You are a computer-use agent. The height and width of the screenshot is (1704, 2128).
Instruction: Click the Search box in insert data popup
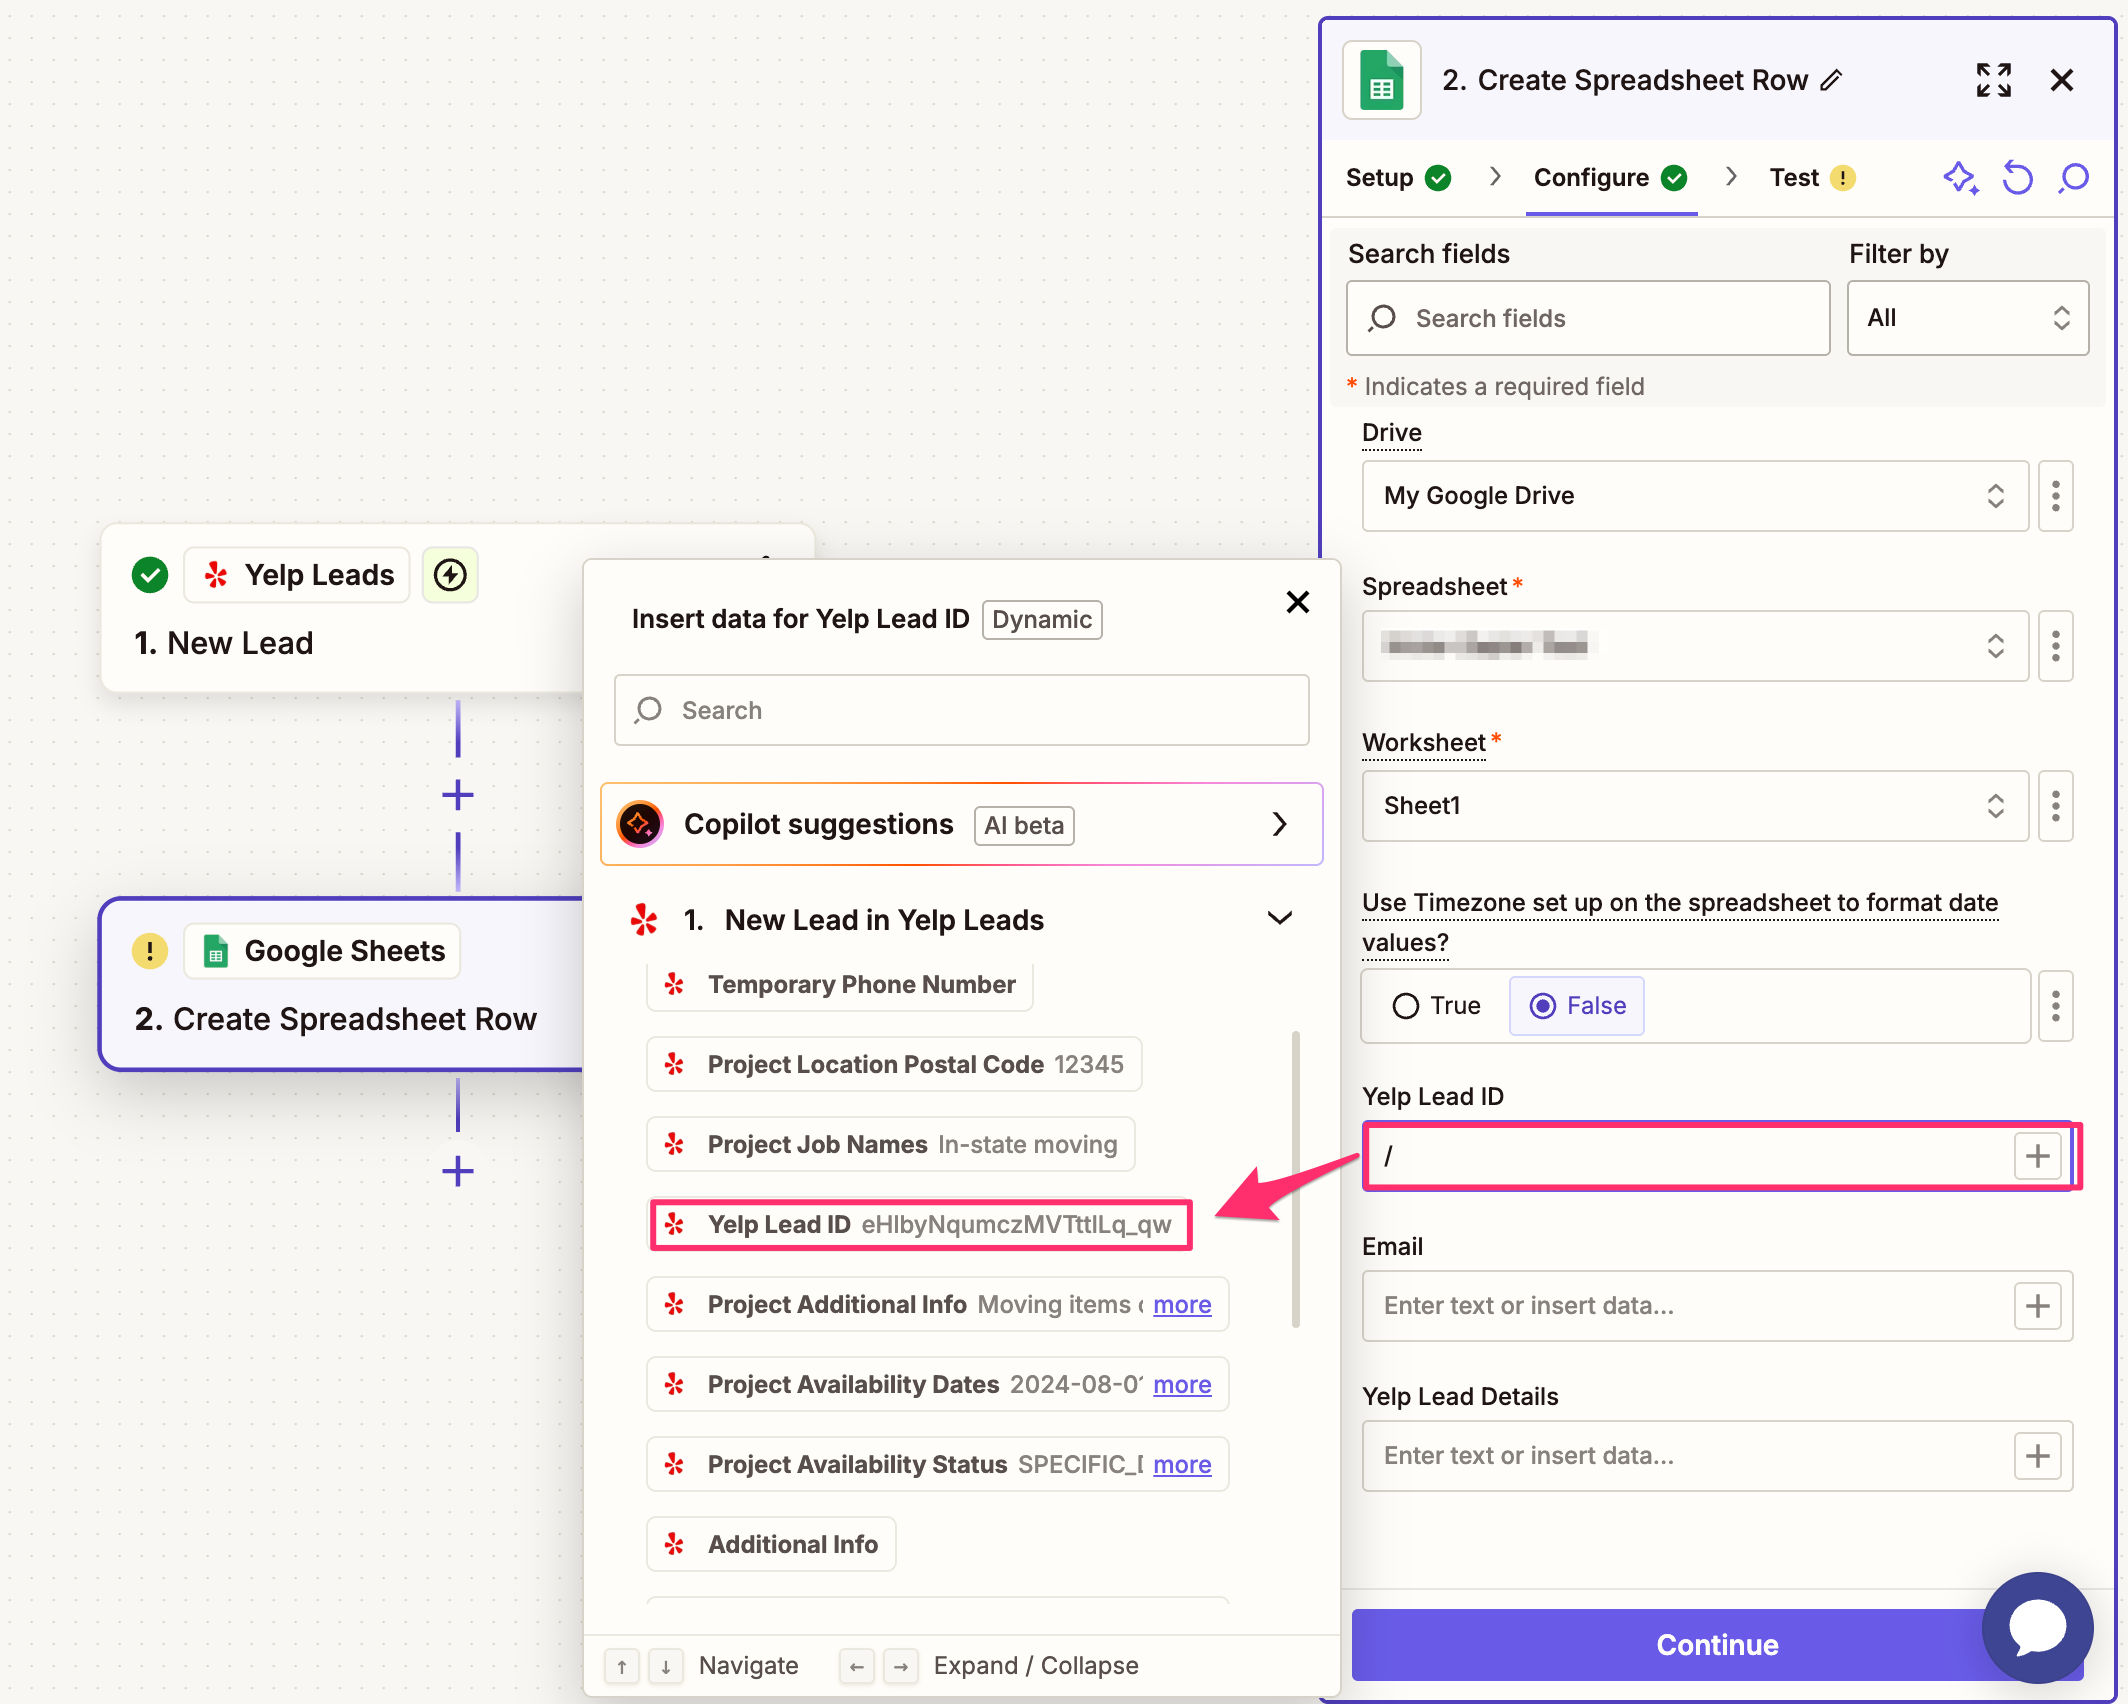(x=961, y=710)
